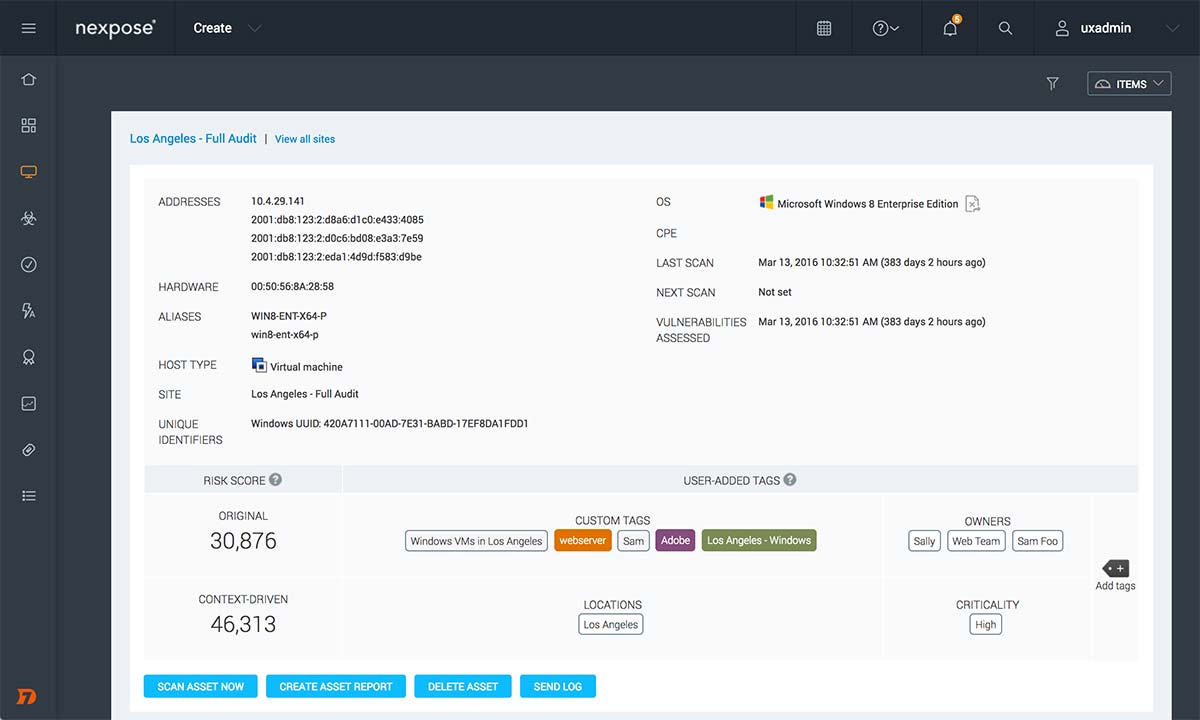
Task: Open the hamburger menu at top left
Action: (x=28, y=27)
